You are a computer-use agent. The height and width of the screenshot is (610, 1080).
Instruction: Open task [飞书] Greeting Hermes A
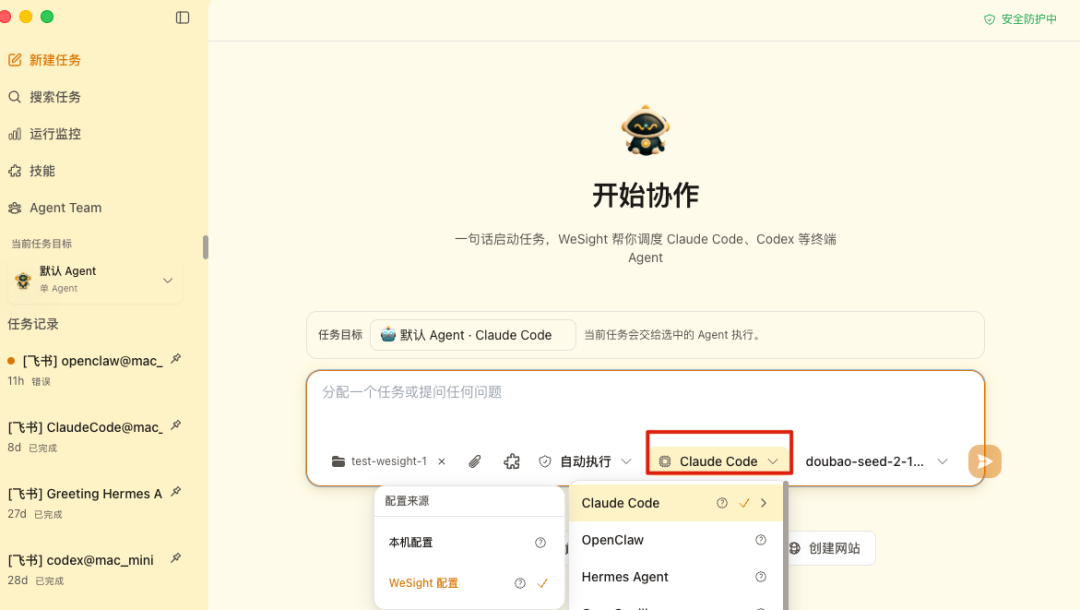[85, 494]
